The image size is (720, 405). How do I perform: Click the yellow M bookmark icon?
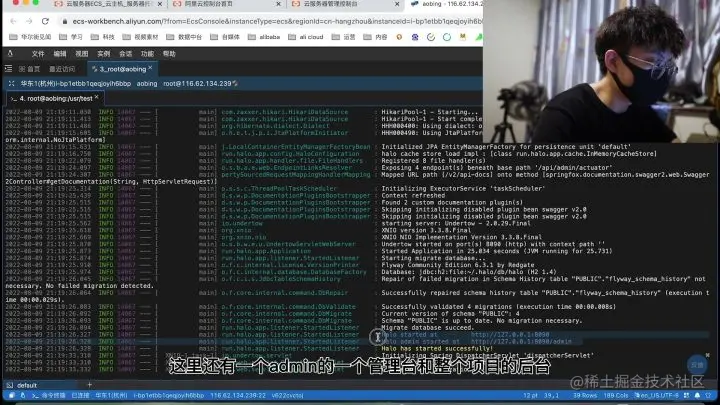[462, 37]
